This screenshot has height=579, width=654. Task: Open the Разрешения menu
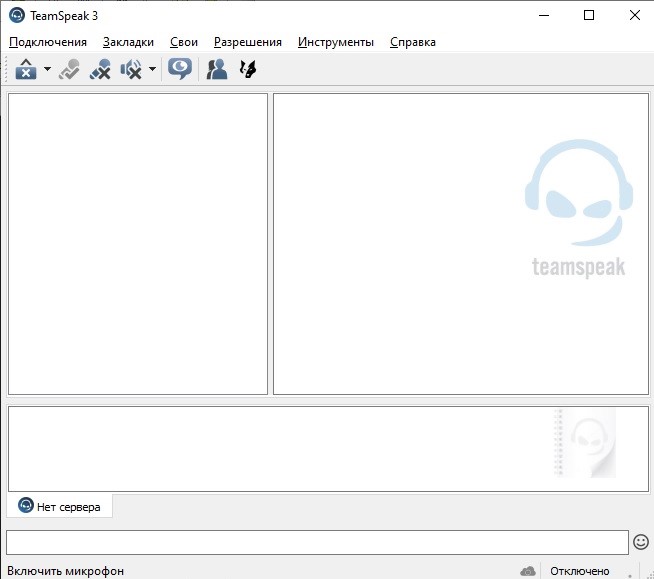248,42
